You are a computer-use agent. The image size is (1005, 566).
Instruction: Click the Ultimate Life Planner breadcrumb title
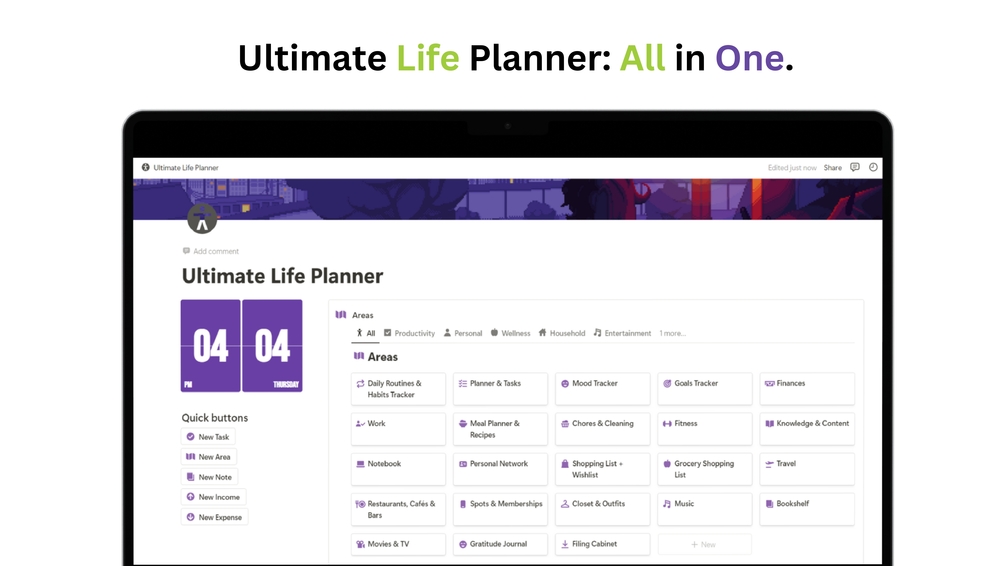185,168
